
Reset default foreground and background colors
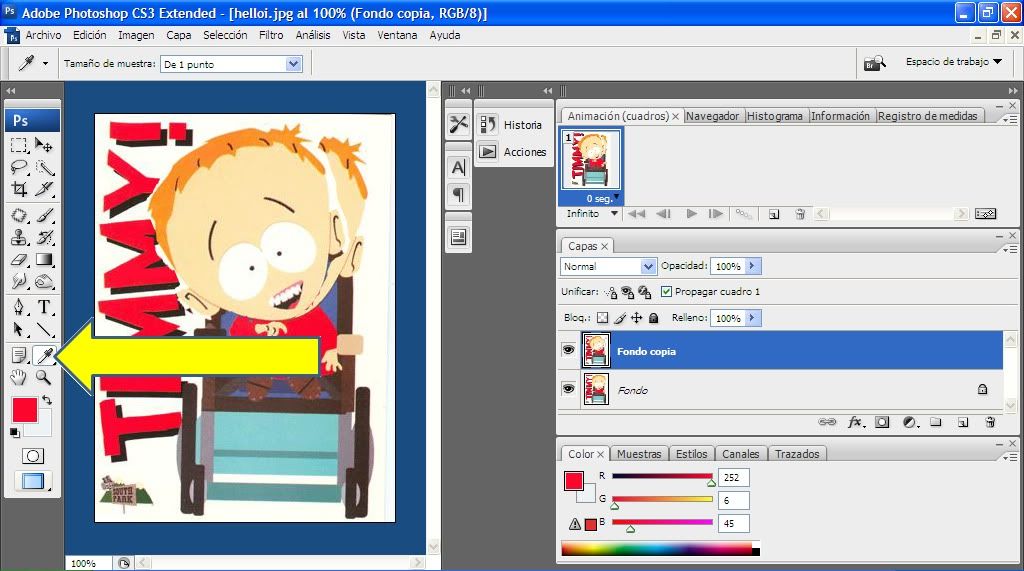(14, 432)
